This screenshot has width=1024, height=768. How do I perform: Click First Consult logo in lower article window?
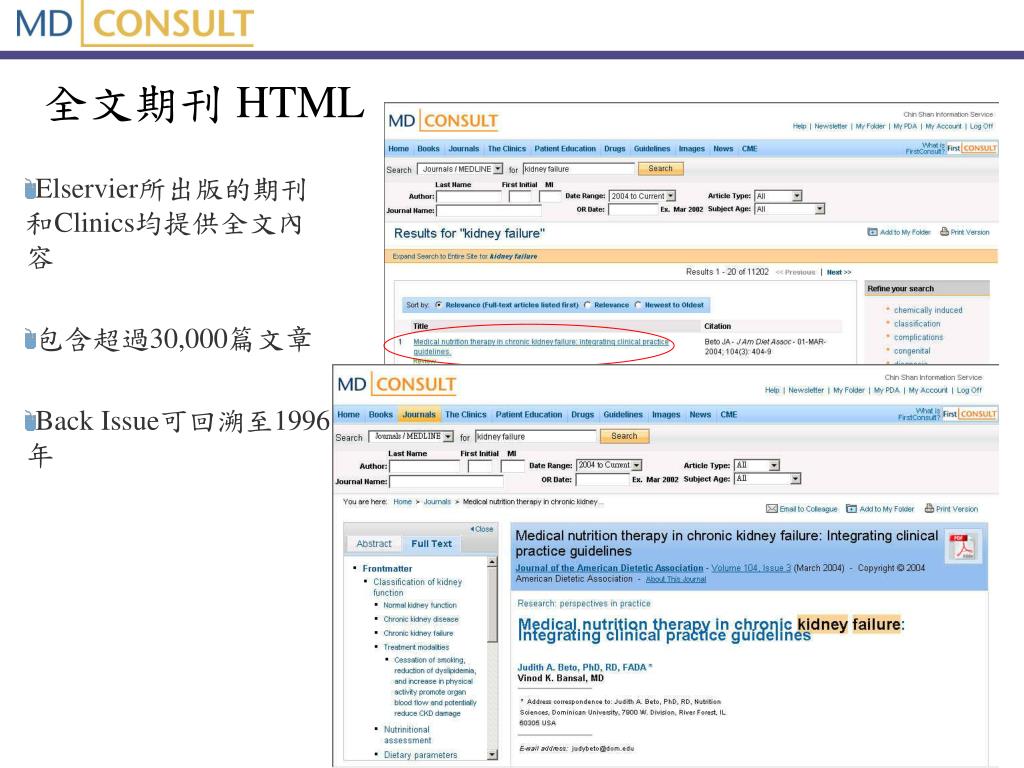point(969,414)
